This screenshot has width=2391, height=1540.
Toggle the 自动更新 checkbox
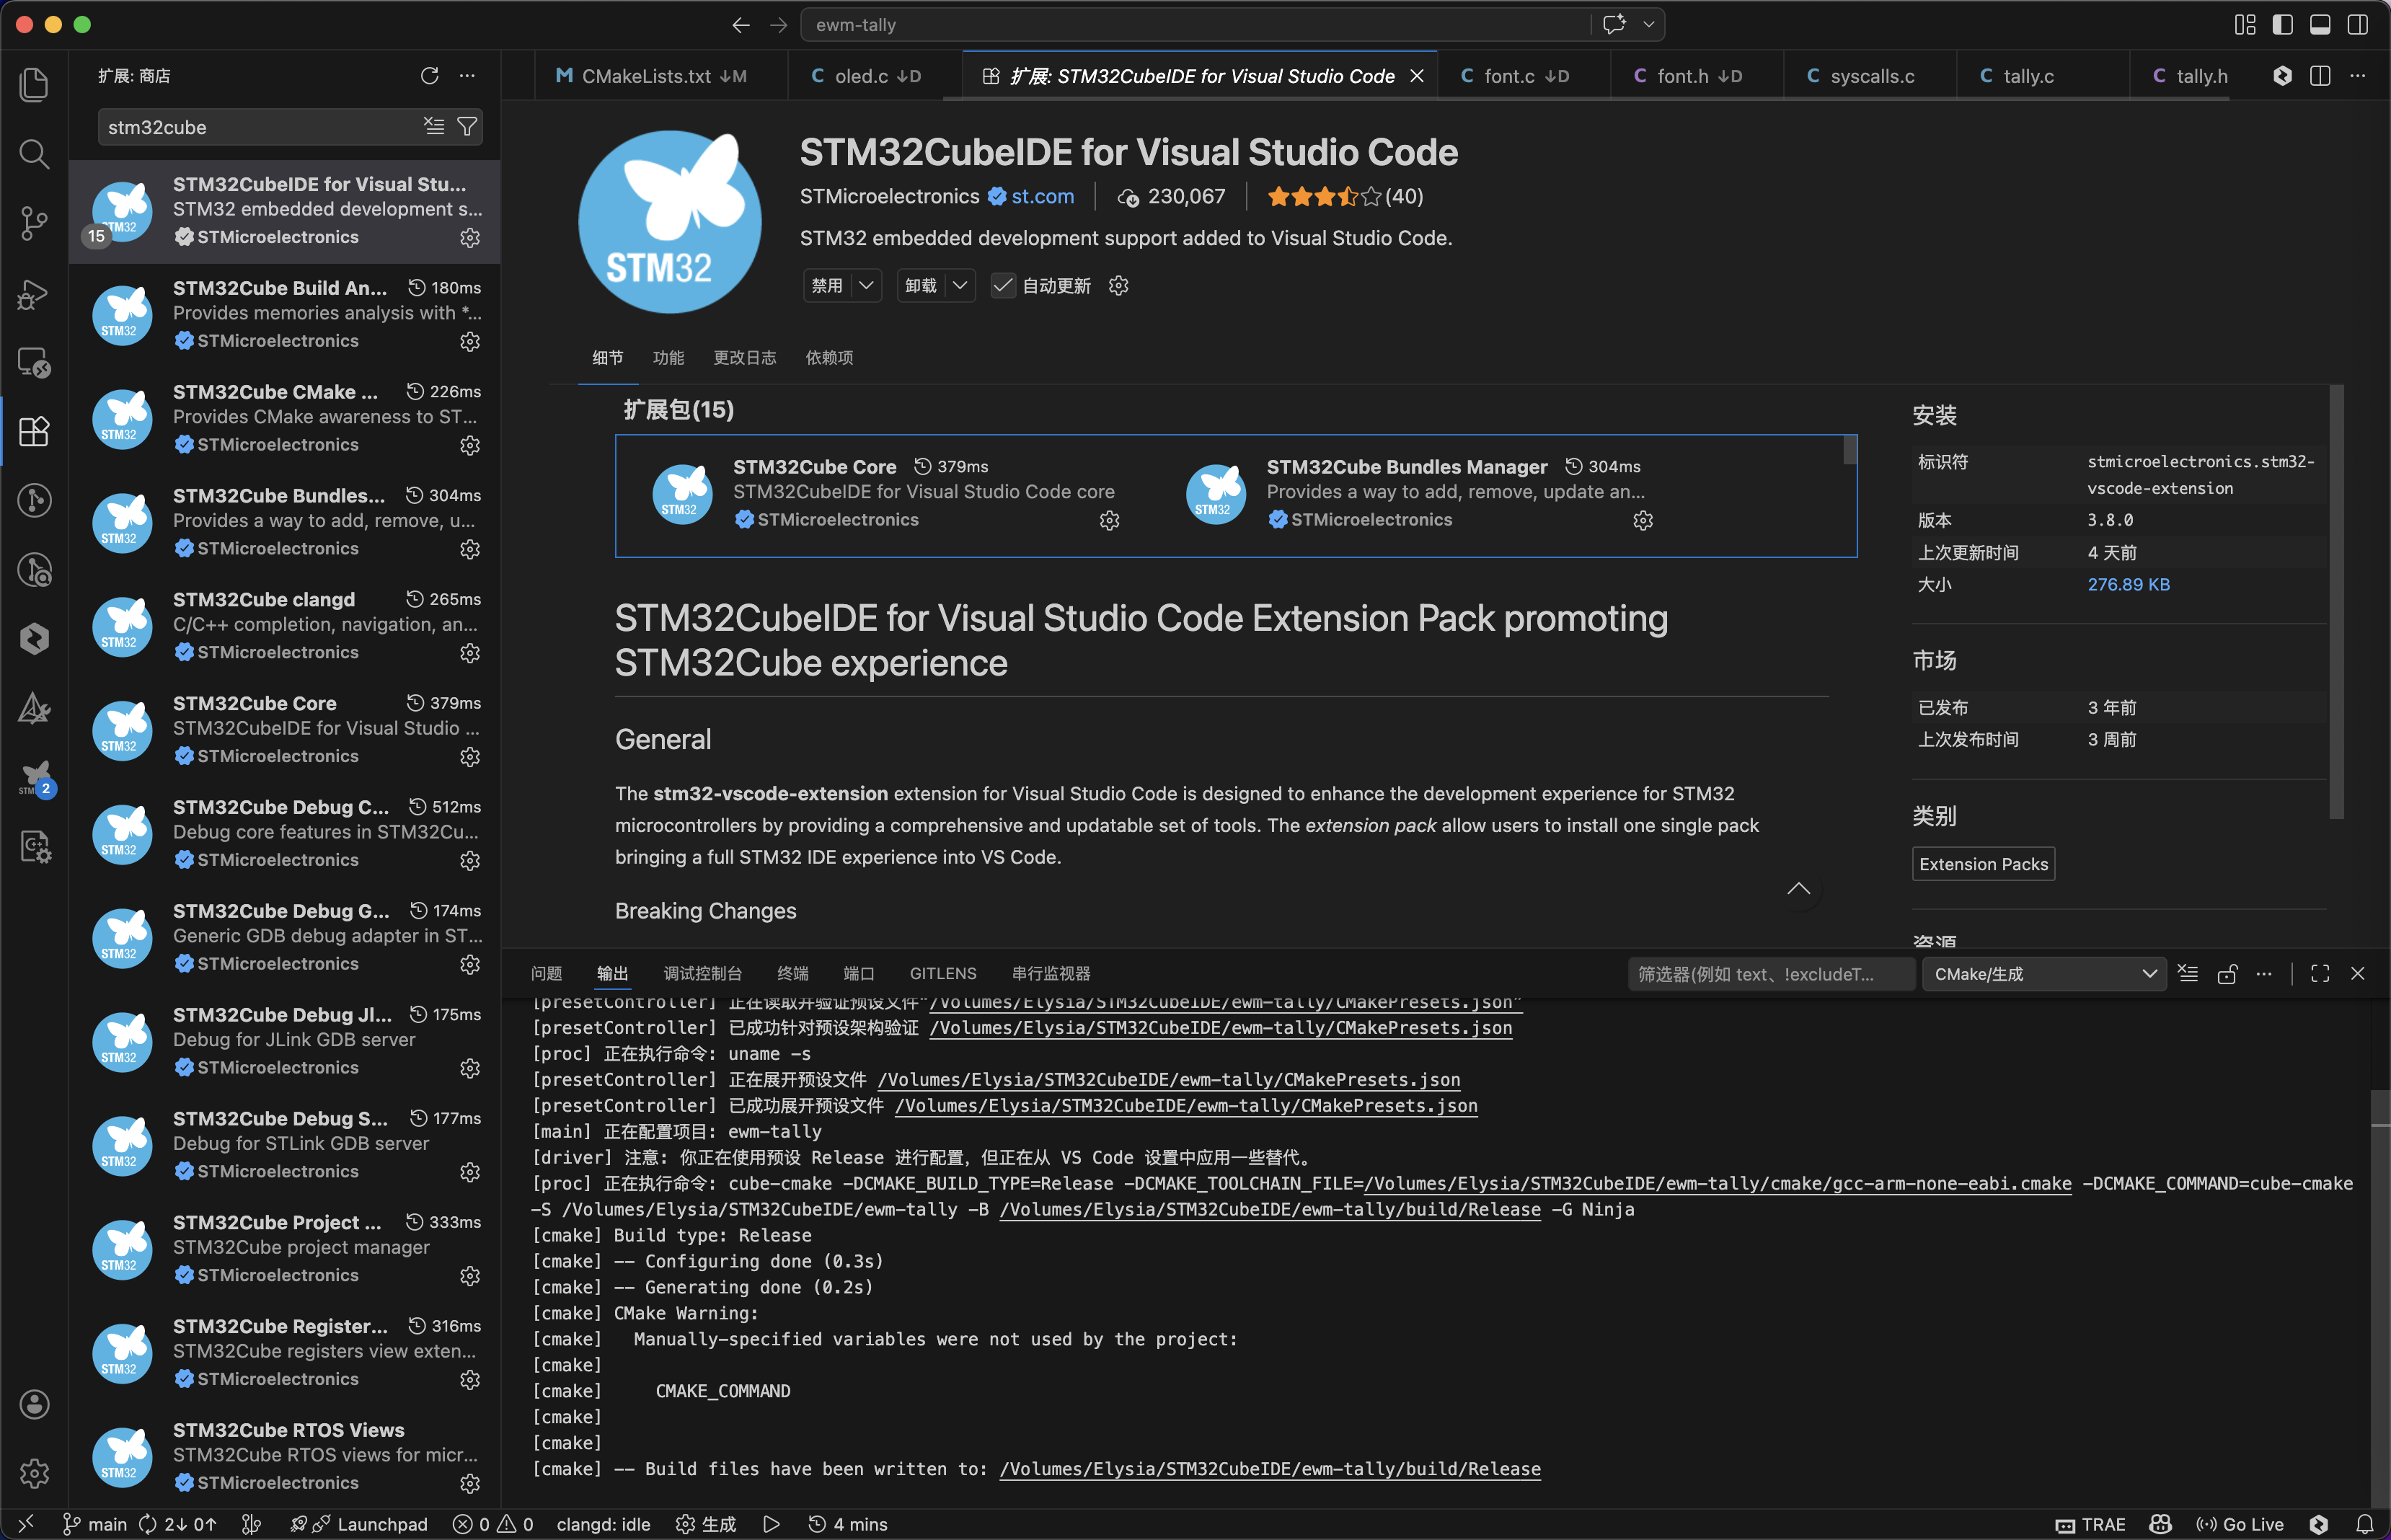[x=1002, y=286]
